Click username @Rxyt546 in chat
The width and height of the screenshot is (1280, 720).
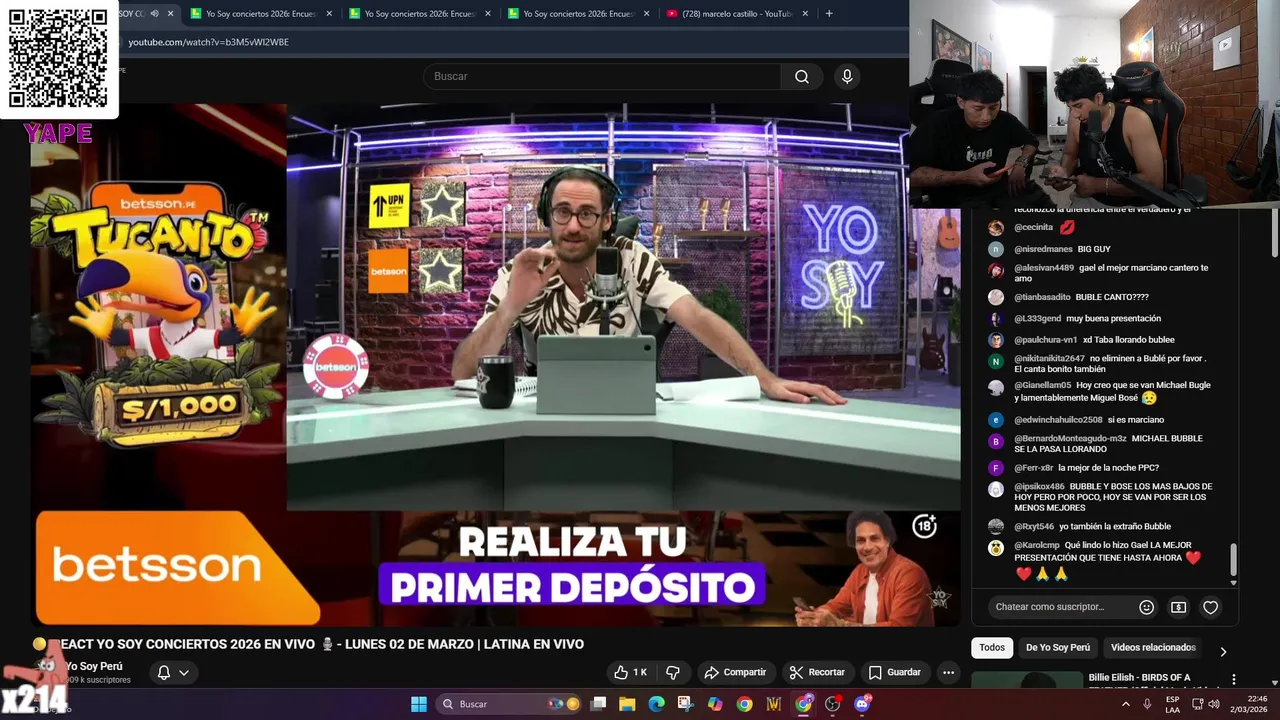(x=1034, y=526)
